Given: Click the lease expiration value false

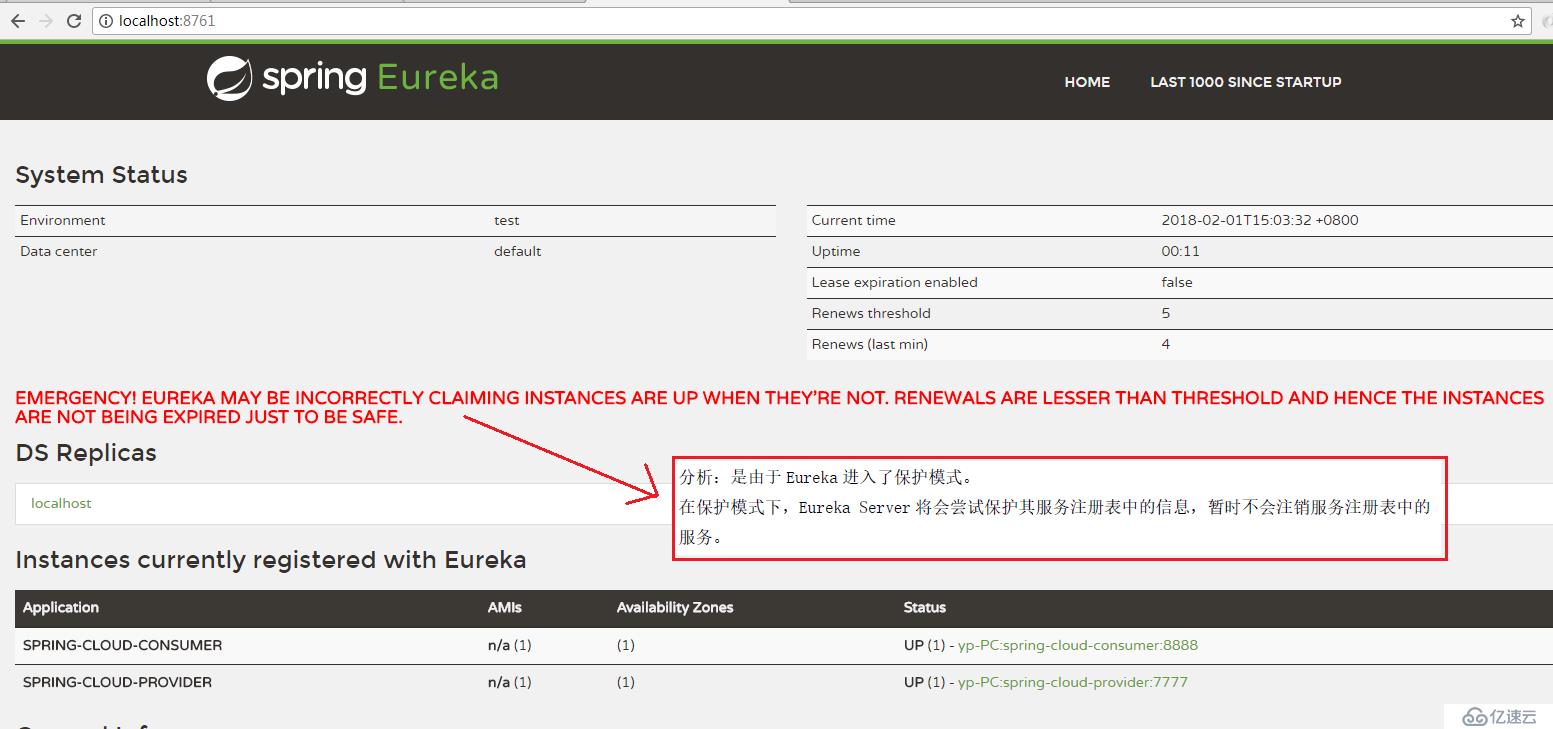Looking at the screenshot, I should coord(1177,282).
